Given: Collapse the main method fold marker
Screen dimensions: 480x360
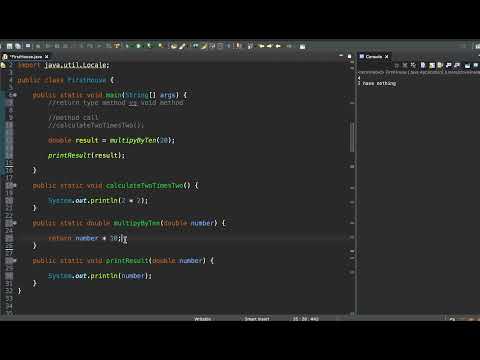Looking at the screenshot, I should coord(14,95).
